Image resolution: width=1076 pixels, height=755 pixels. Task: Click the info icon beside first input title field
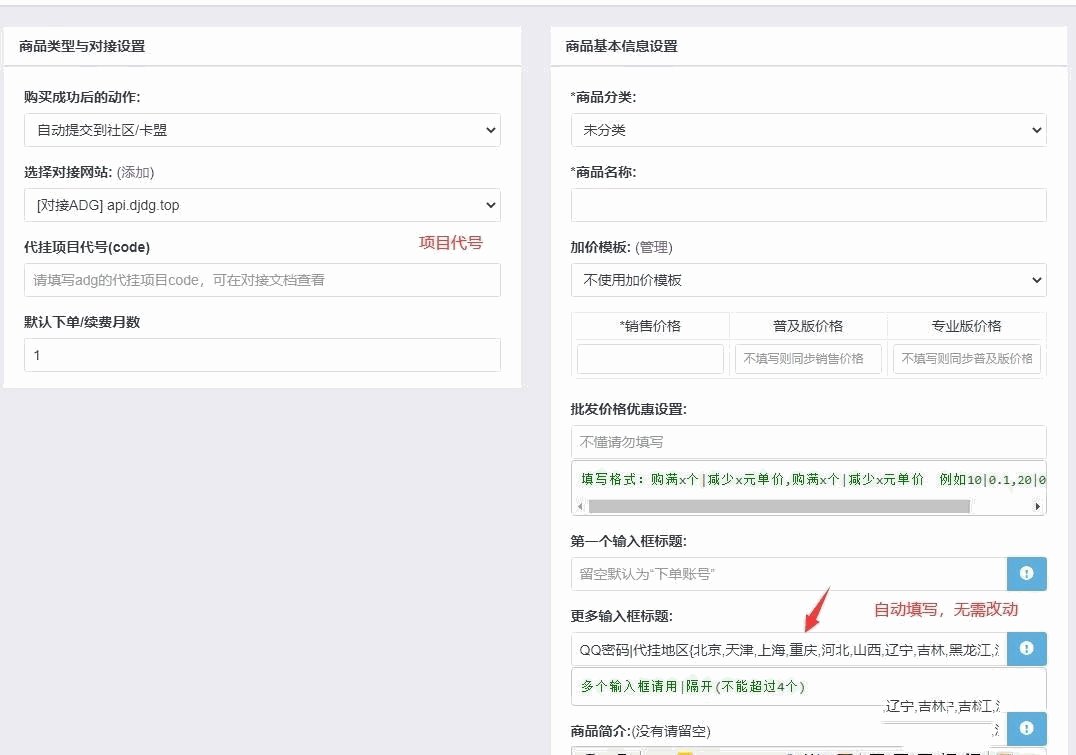click(1026, 574)
